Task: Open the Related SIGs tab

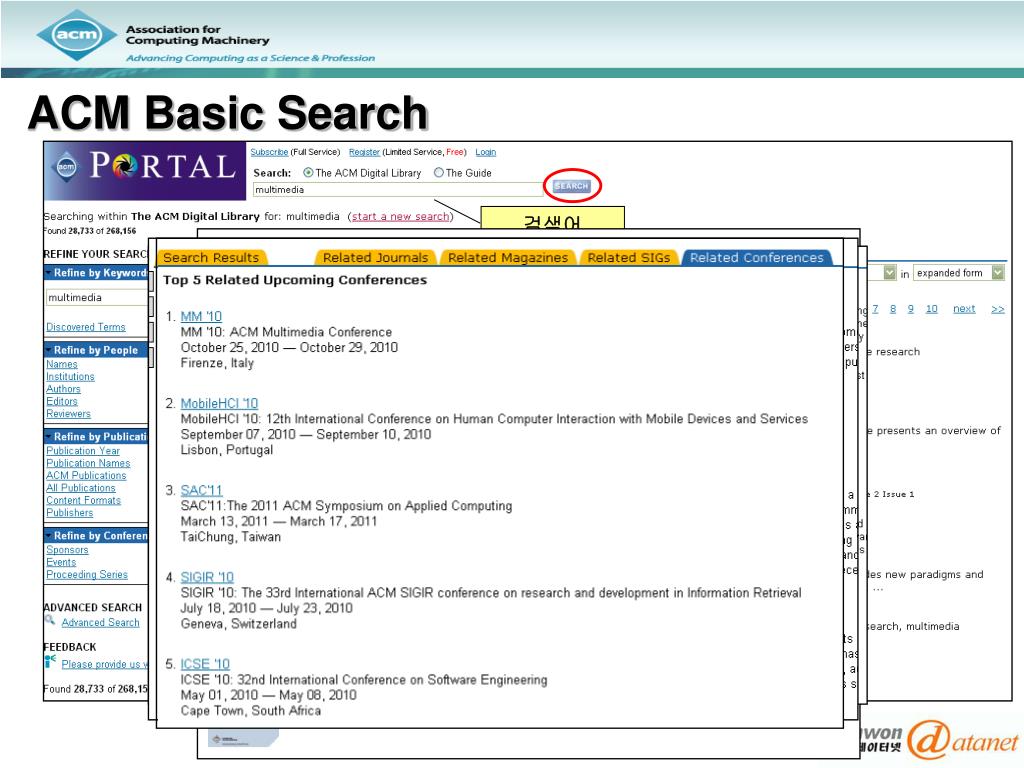Action: [629, 258]
